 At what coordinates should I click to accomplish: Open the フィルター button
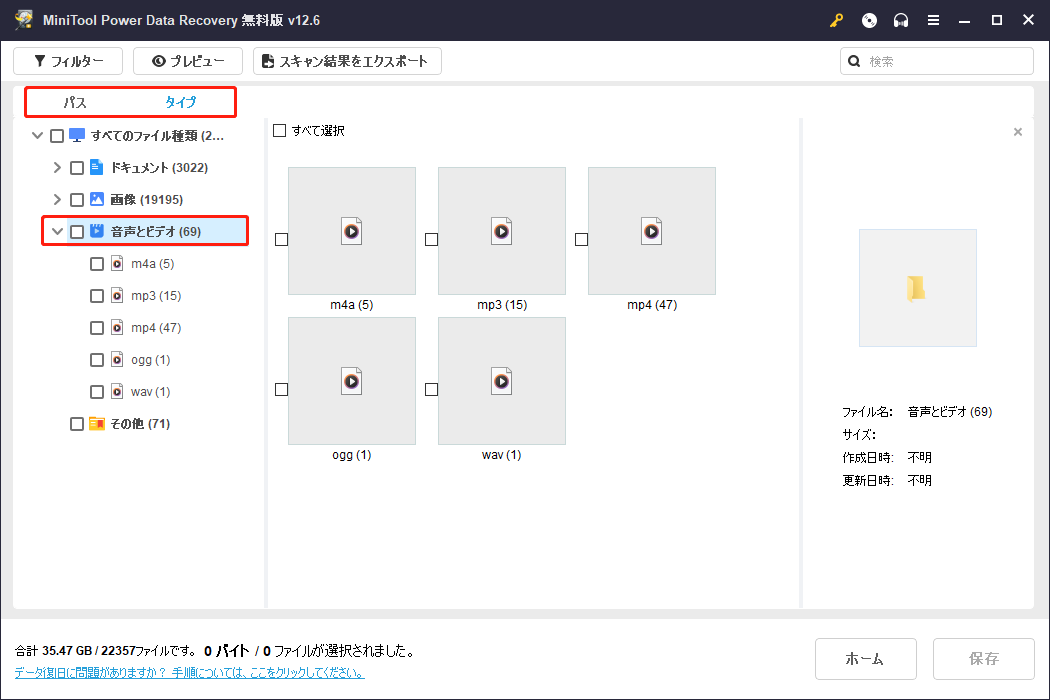(x=68, y=61)
